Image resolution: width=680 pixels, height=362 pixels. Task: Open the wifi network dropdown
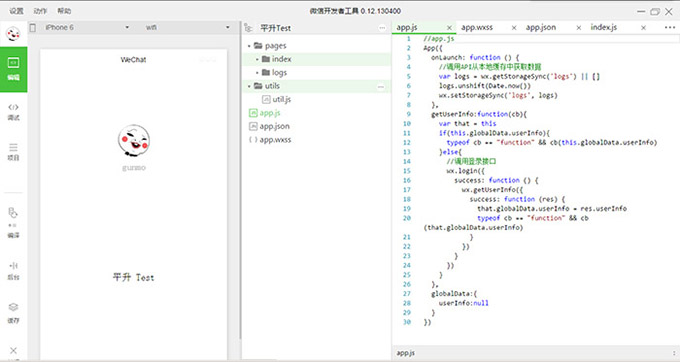(x=187, y=27)
